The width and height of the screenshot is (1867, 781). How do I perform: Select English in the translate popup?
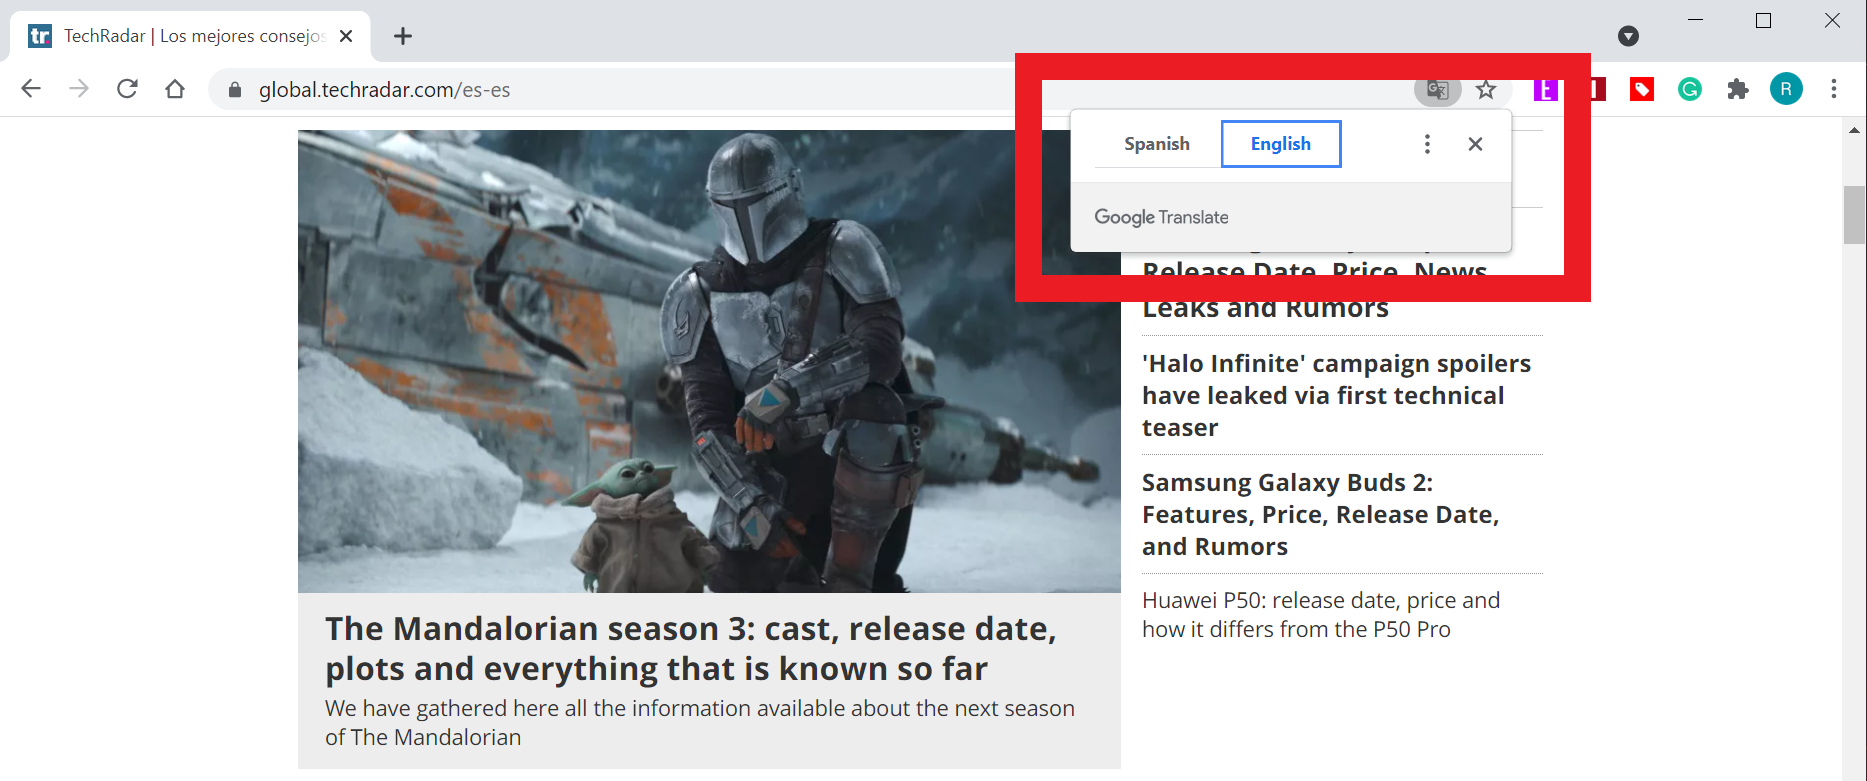pos(1281,144)
